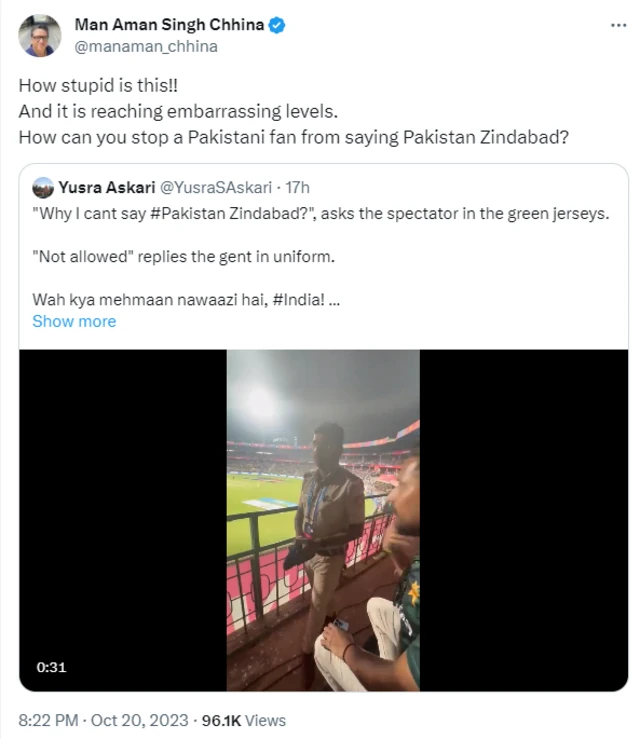
Task: Expand quoted tweet with Show more
Action: coord(74,321)
